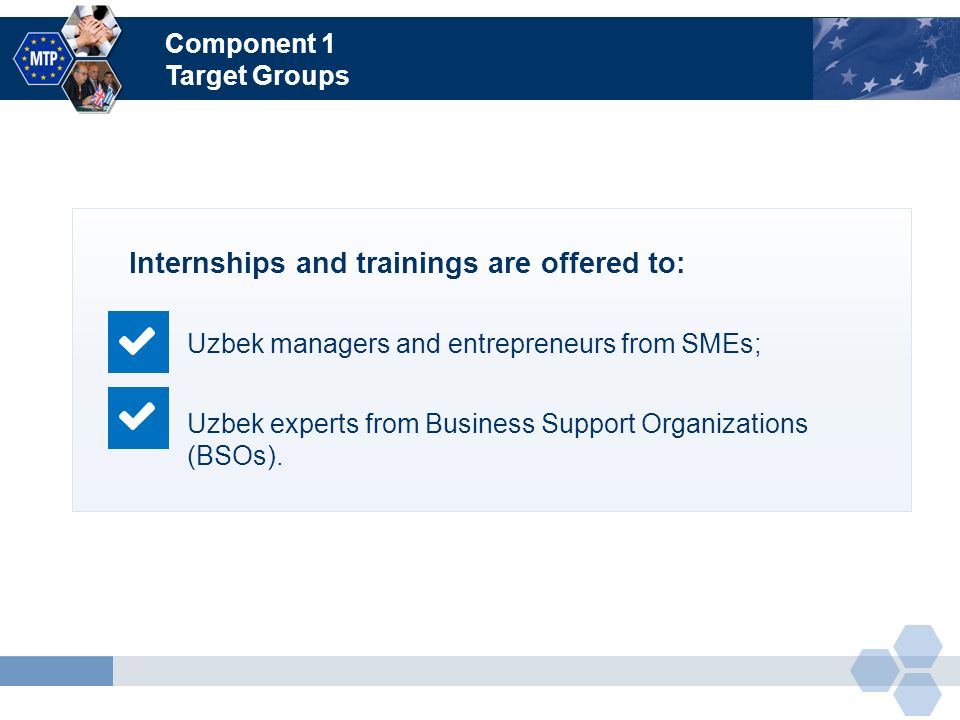
Task: Toggle the checkbox for Uzbek managers and entrepreneurs
Action: 138,342
